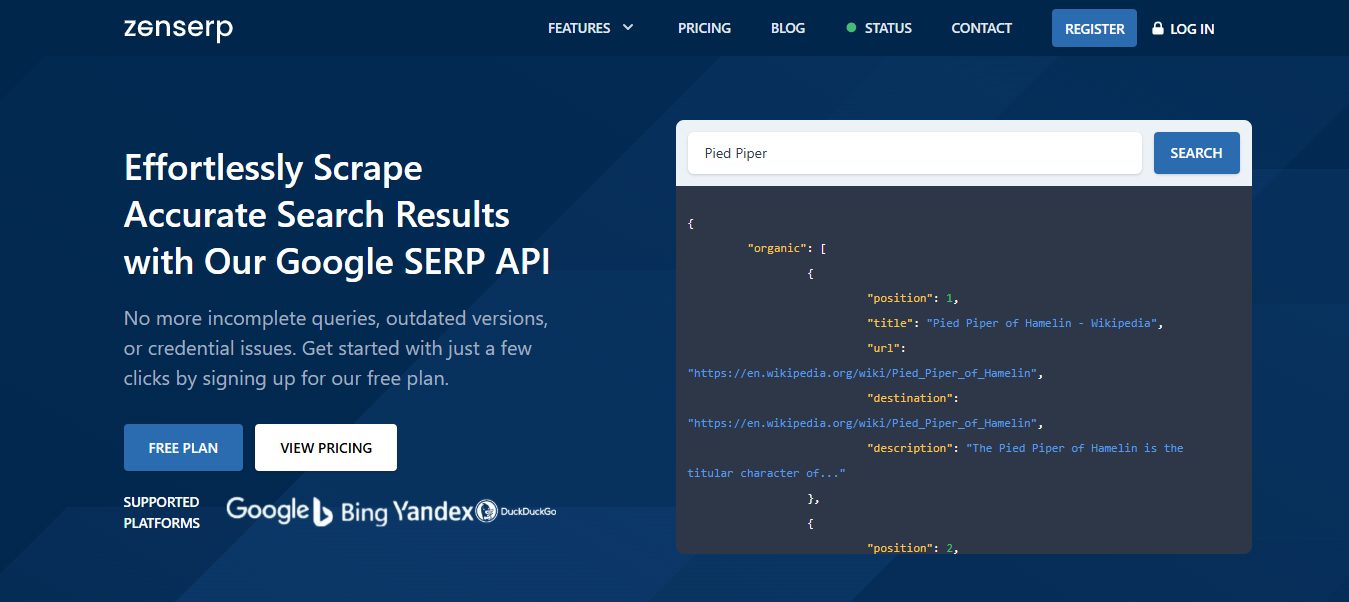This screenshot has height=602, width=1349.
Task: Hit the Search button
Action: pyautogui.click(x=1196, y=153)
